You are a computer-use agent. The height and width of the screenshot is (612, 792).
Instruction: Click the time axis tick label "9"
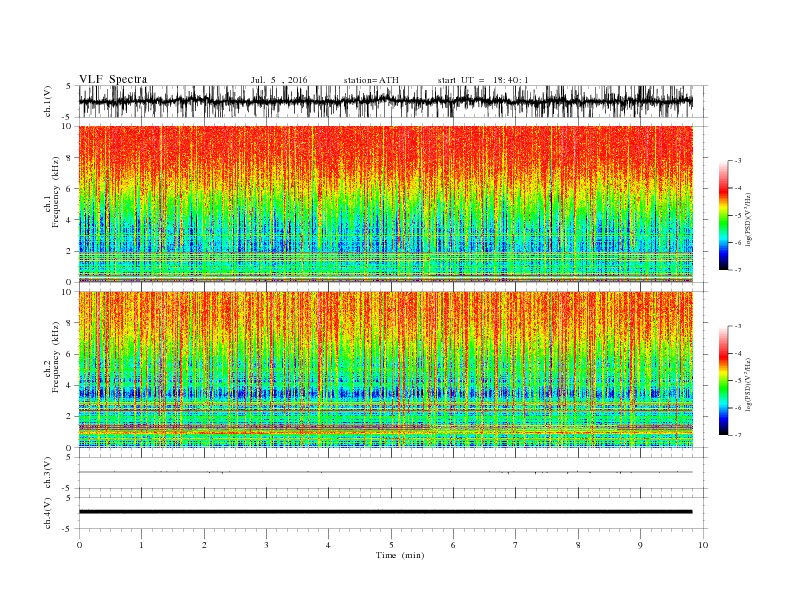tap(640, 545)
